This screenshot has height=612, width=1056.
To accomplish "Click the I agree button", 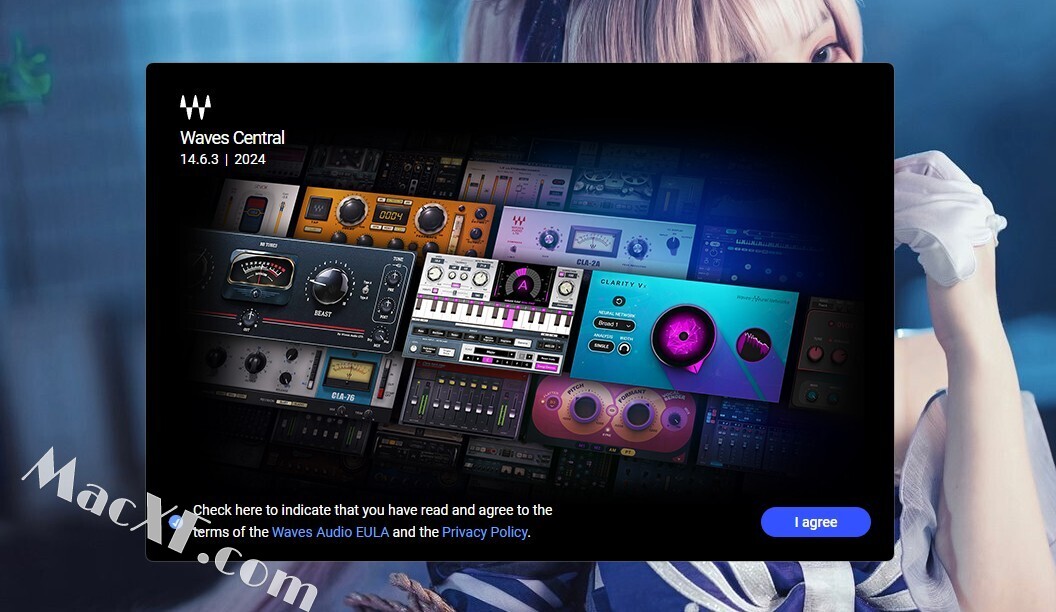I will coord(816,522).
